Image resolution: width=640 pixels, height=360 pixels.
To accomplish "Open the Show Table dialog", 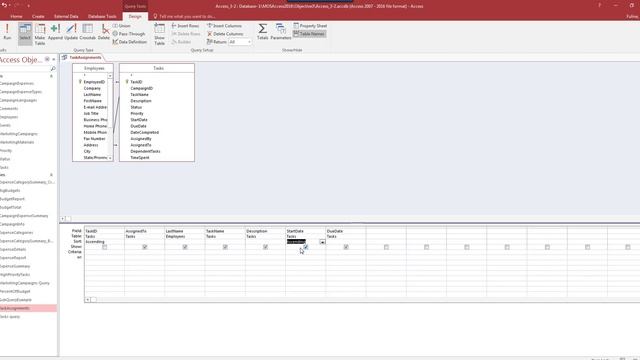I will [x=160, y=34].
